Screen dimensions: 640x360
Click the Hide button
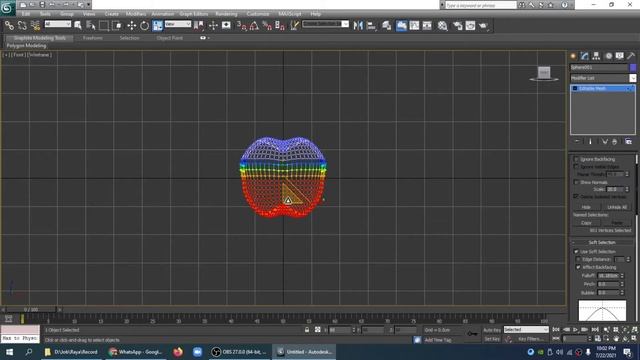(586, 207)
